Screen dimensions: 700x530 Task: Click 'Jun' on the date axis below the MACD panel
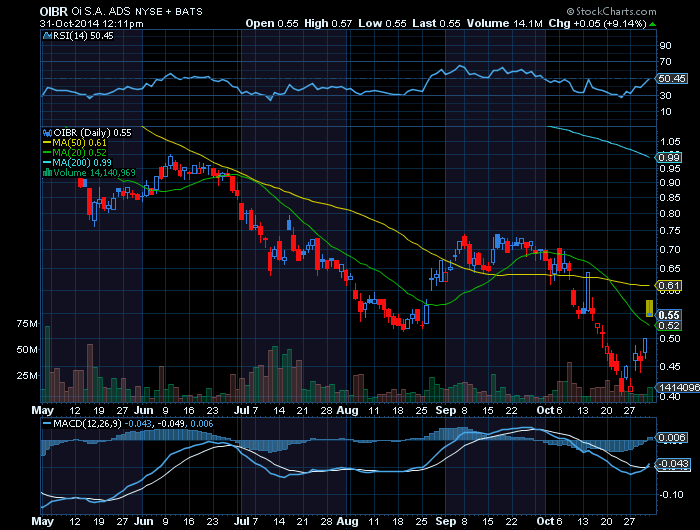coord(144,521)
